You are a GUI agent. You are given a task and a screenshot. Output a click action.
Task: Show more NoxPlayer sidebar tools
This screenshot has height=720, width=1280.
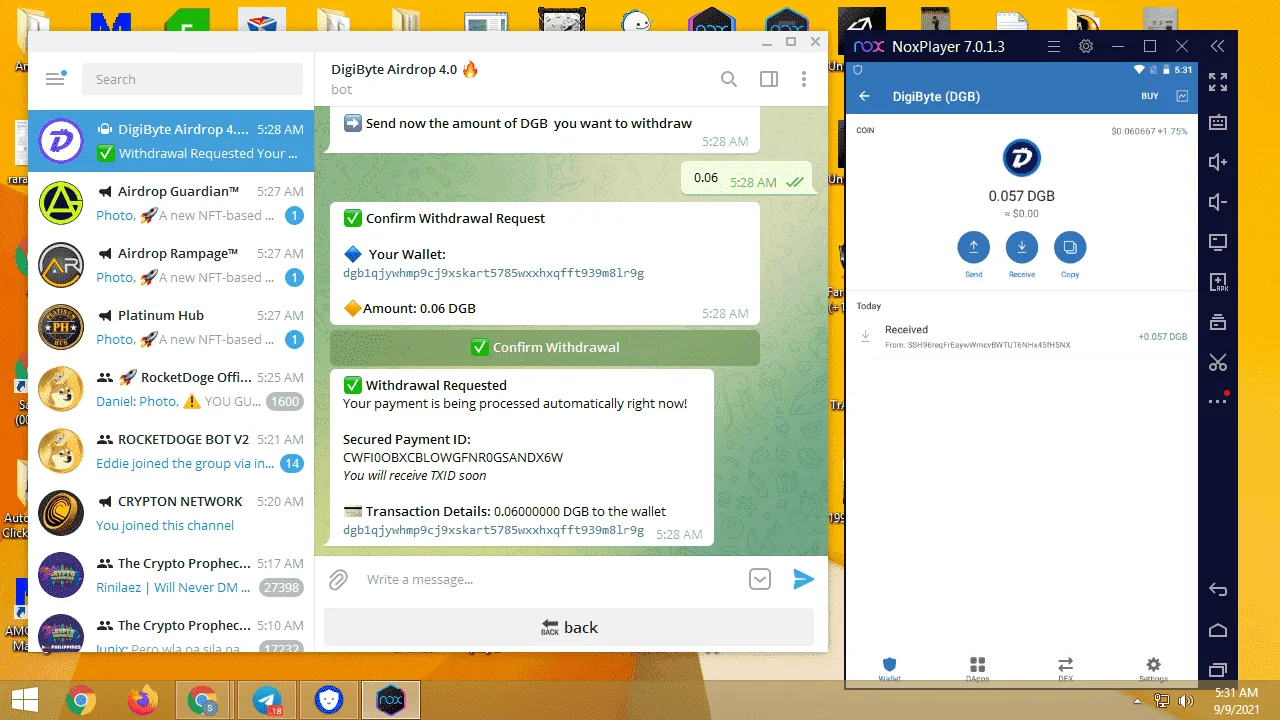[x=1218, y=401]
